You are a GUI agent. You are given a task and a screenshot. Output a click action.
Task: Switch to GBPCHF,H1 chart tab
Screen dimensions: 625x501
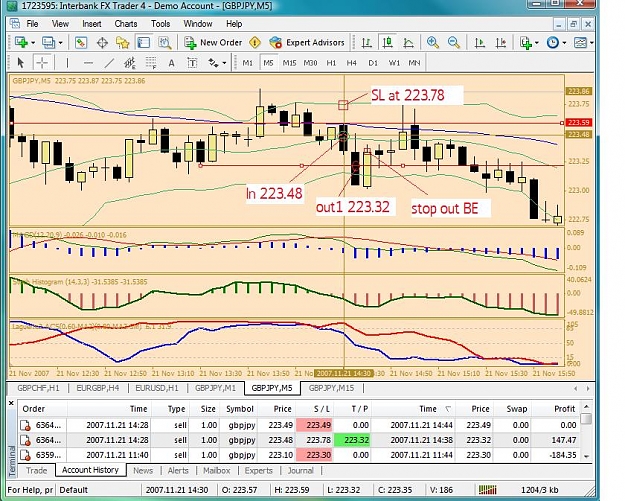(38, 388)
